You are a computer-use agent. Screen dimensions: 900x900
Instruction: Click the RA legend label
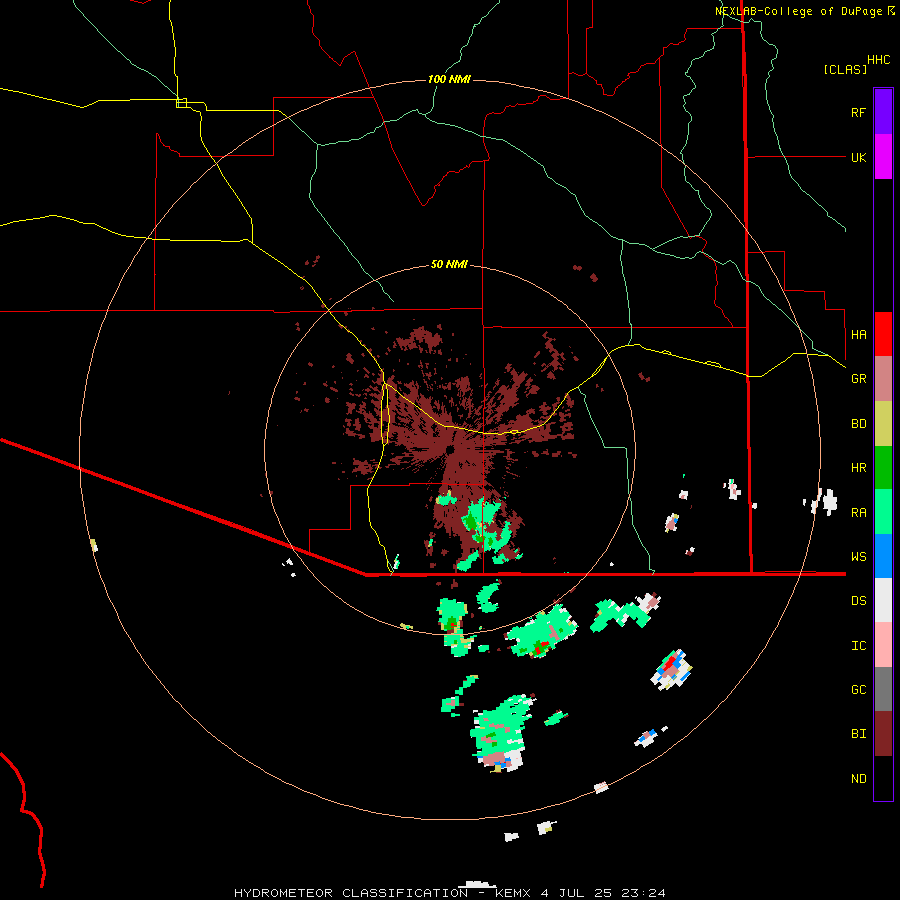858,513
